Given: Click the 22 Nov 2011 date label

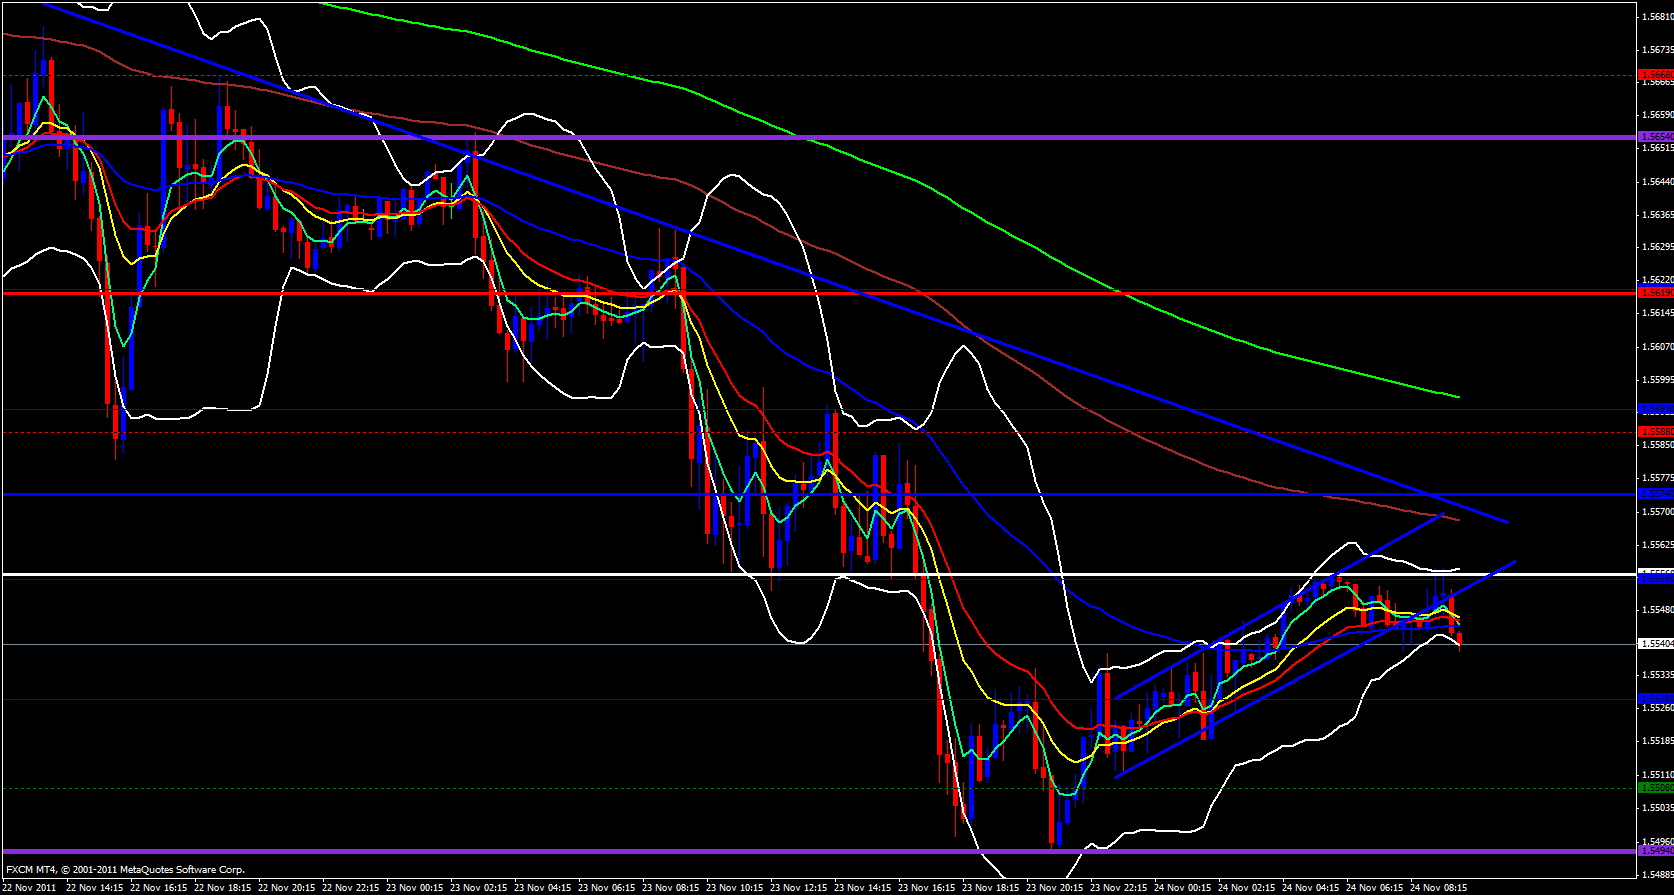Looking at the screenshot, I should (x=30, y=887).
